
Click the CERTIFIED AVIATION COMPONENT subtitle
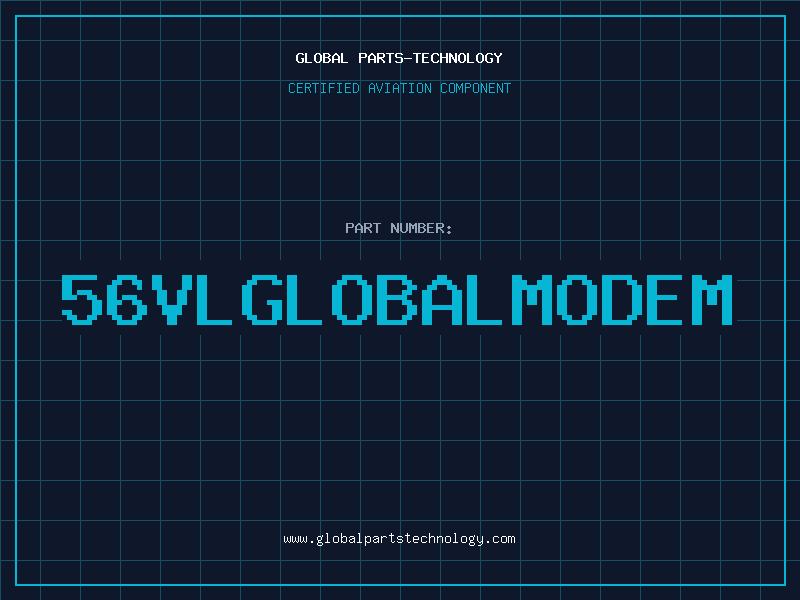(399, 88)
